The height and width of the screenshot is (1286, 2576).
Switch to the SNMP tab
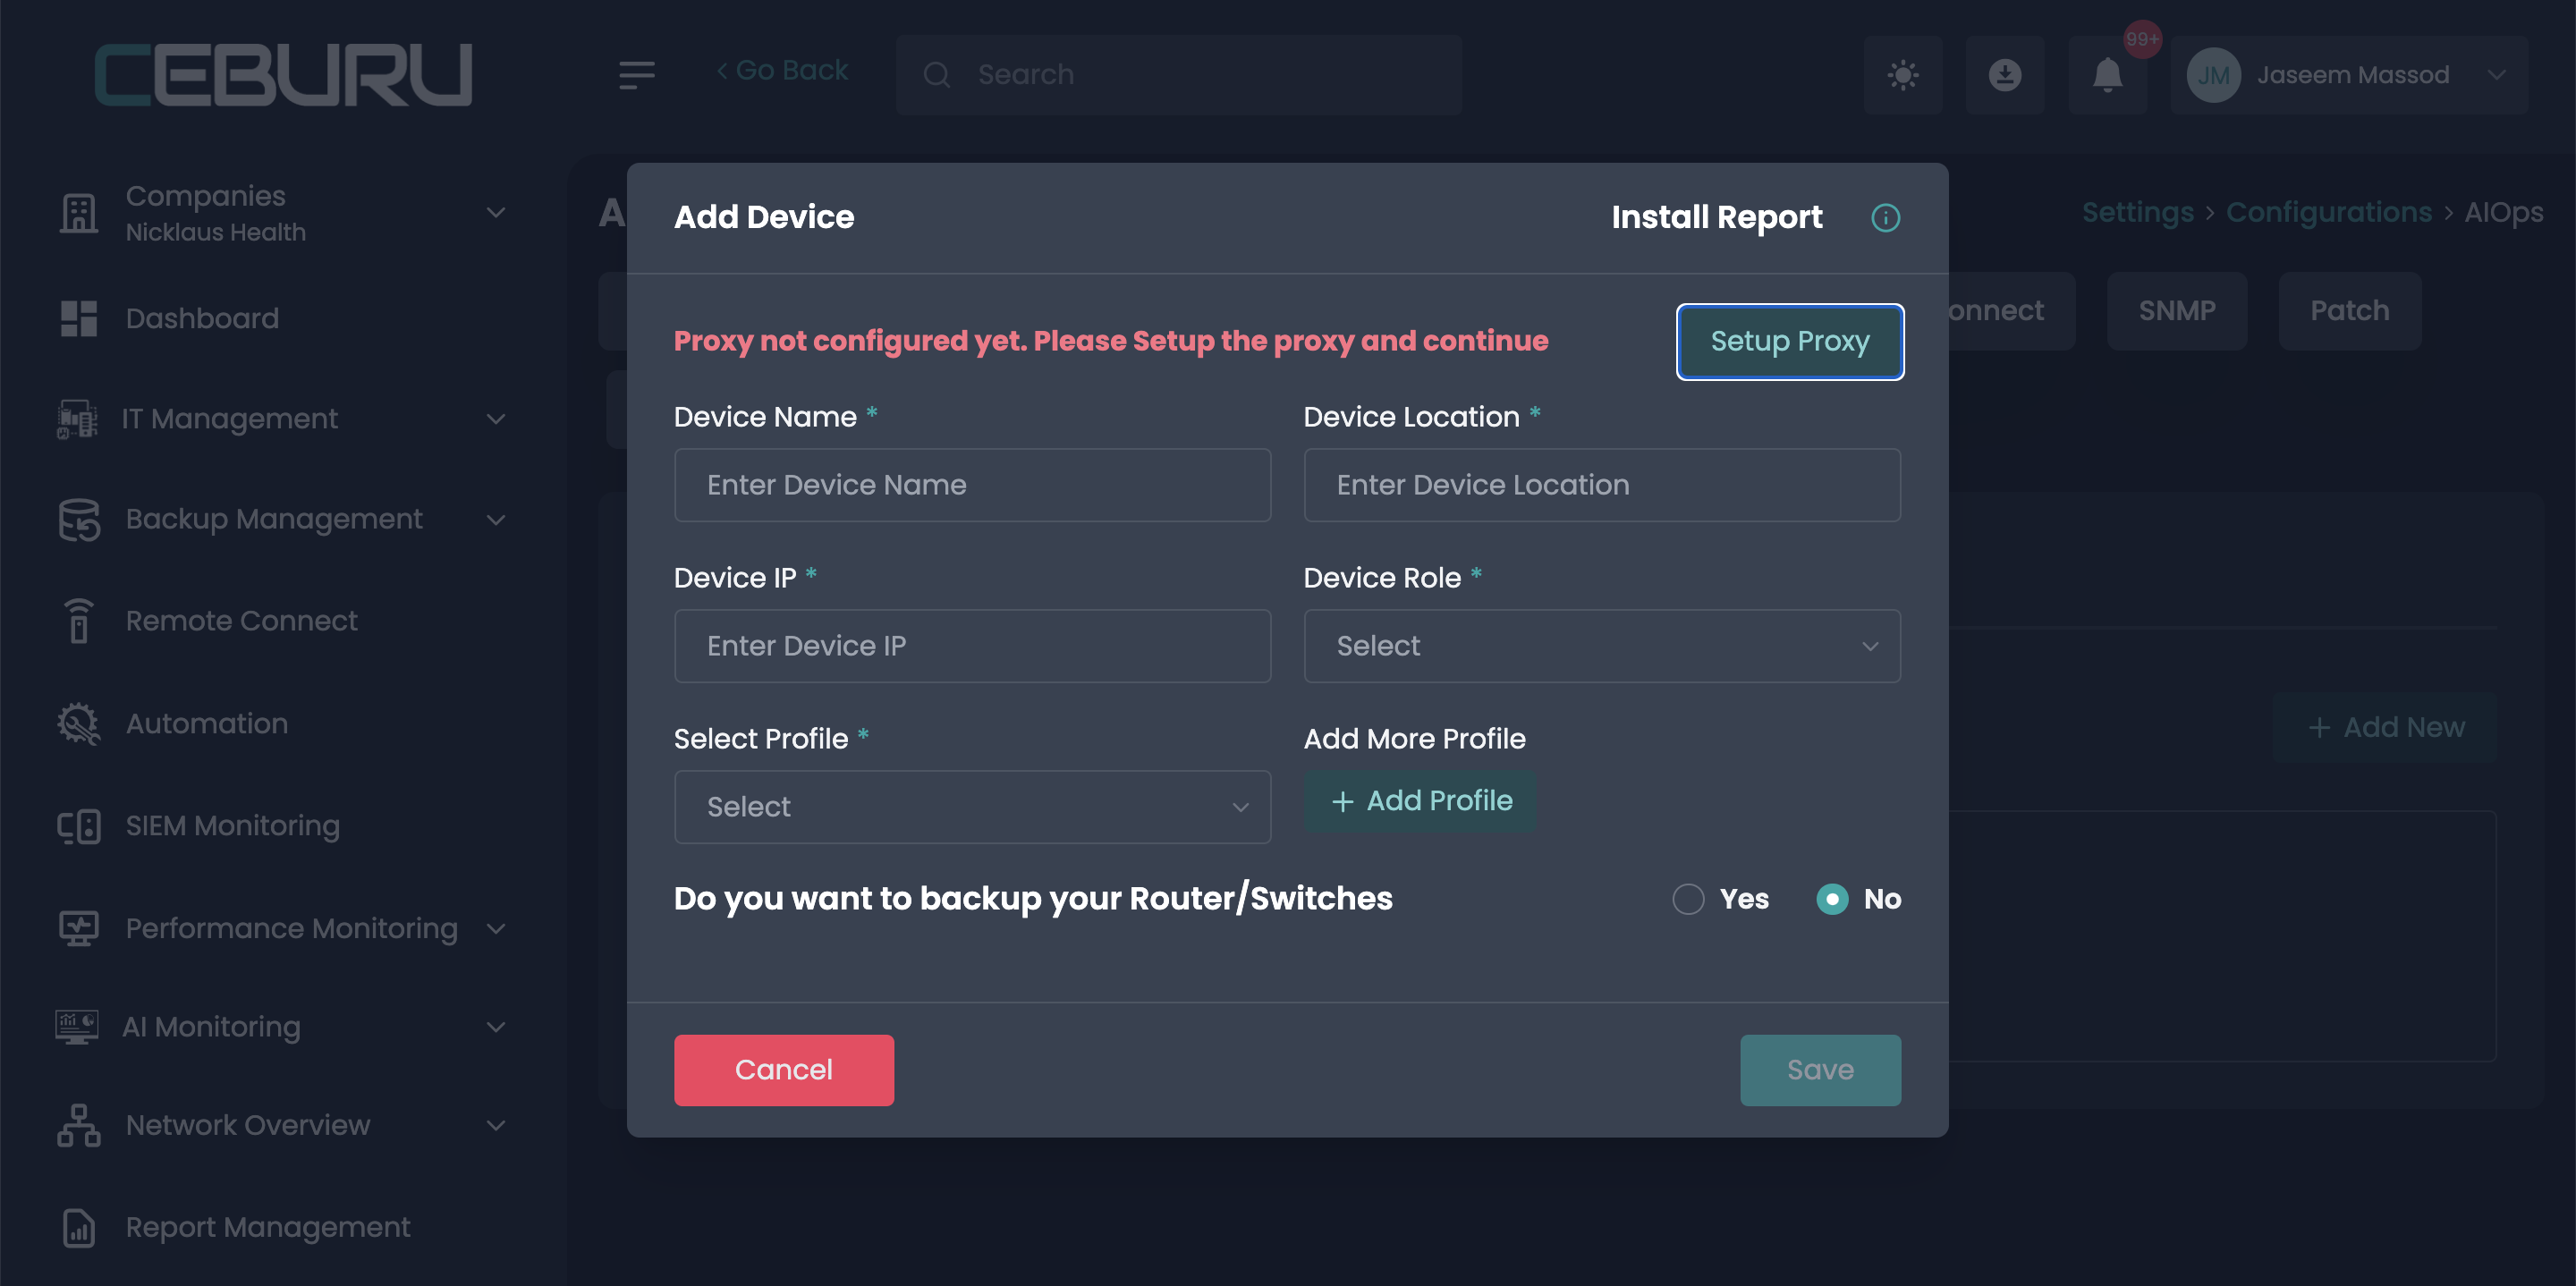[x=2176, y=311]
